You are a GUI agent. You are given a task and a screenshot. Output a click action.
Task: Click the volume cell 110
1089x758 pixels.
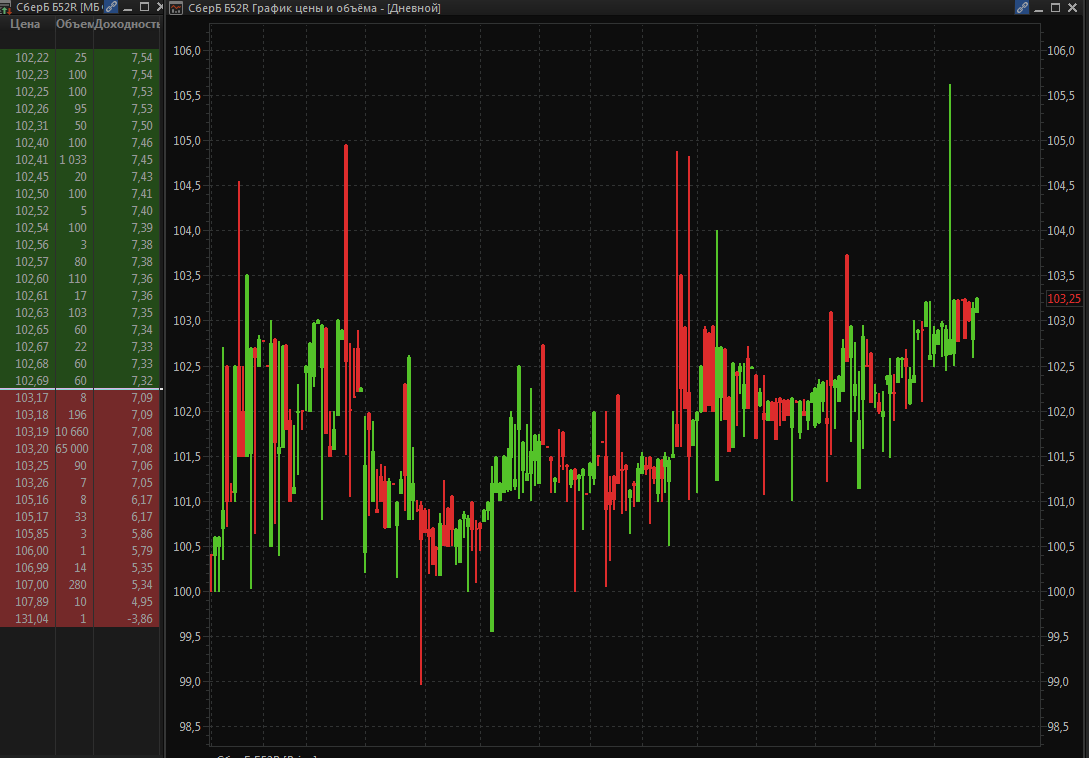[x=77, y=279]
